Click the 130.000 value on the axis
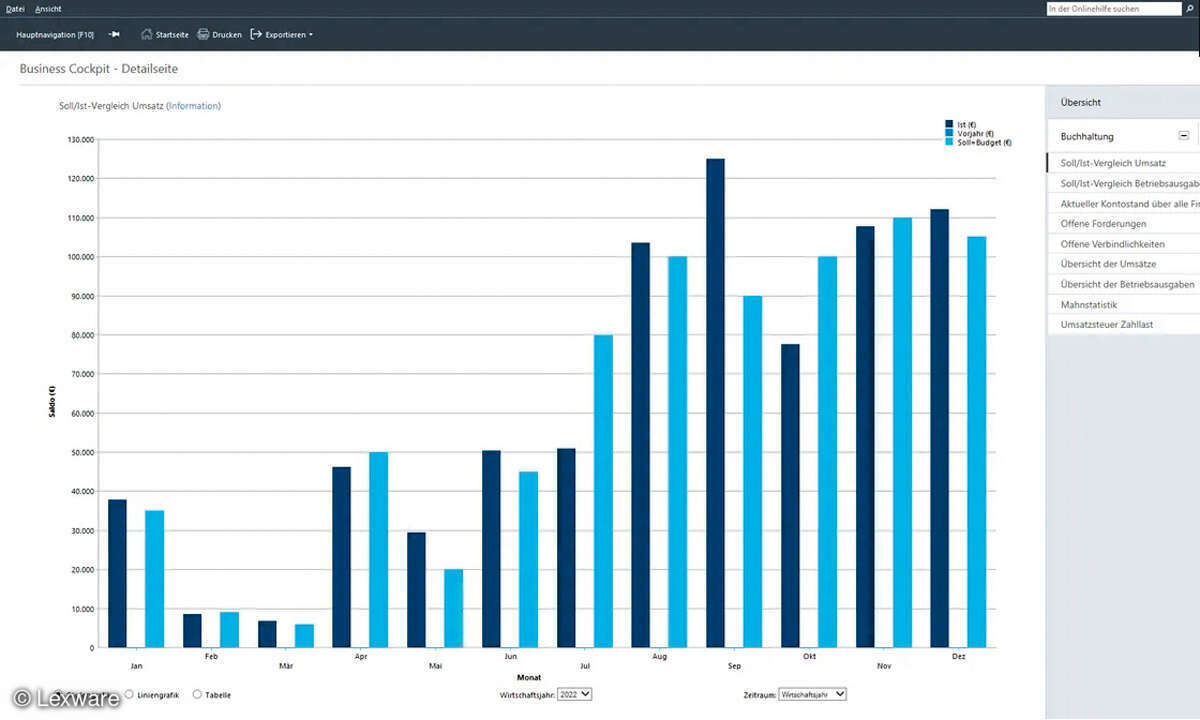Image resolution: width=1200 pixels, height=720 pixels. tap(80, 139)
